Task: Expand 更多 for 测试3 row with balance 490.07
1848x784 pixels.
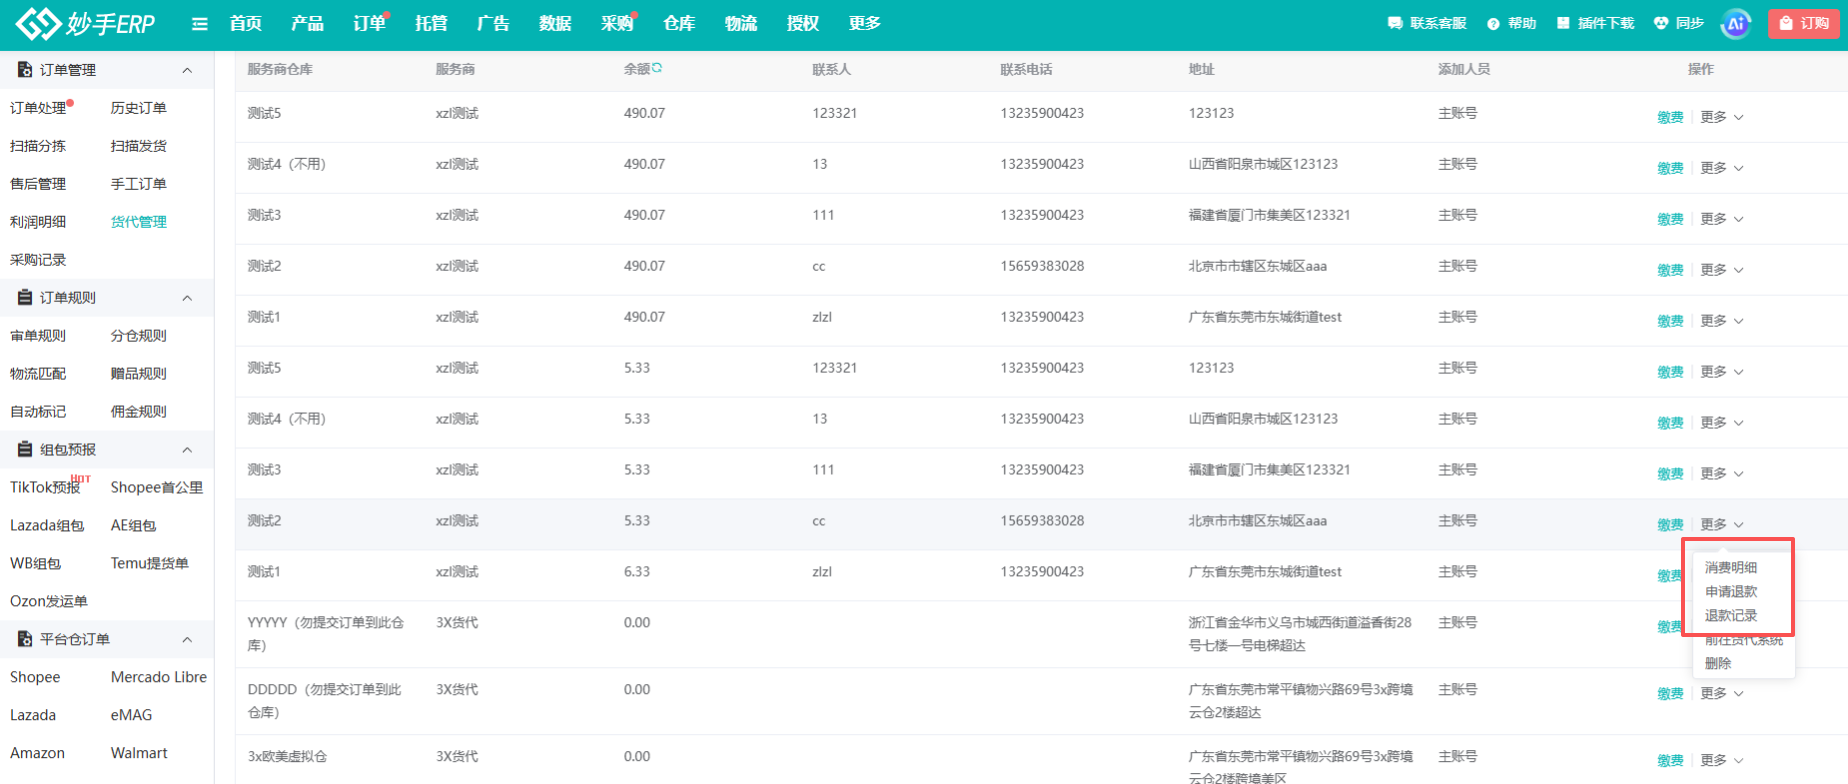Action: pos(1722,219)
